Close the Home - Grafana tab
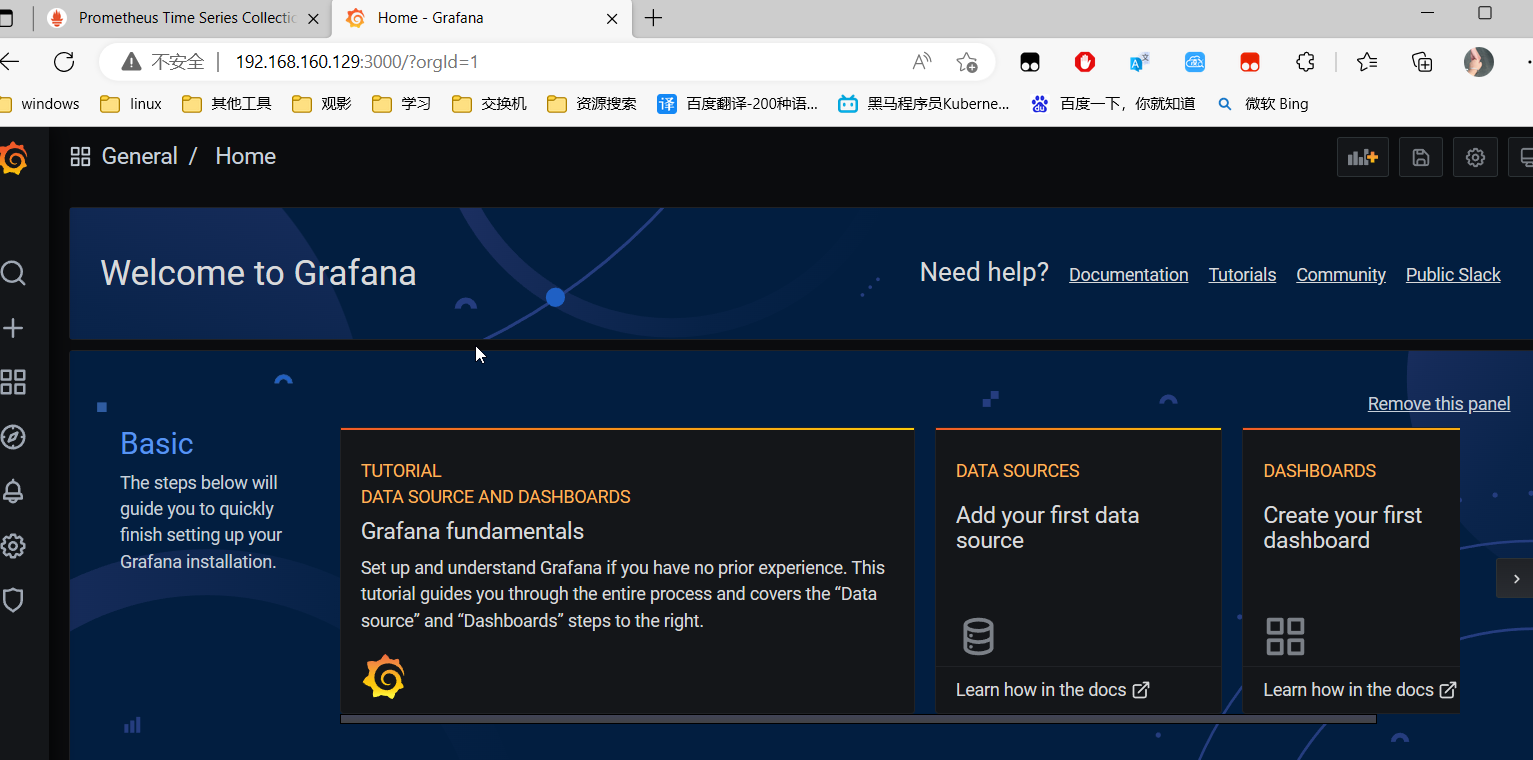Image resolution: width=1533 pixels, height=760 pixels. pos(612,18)
